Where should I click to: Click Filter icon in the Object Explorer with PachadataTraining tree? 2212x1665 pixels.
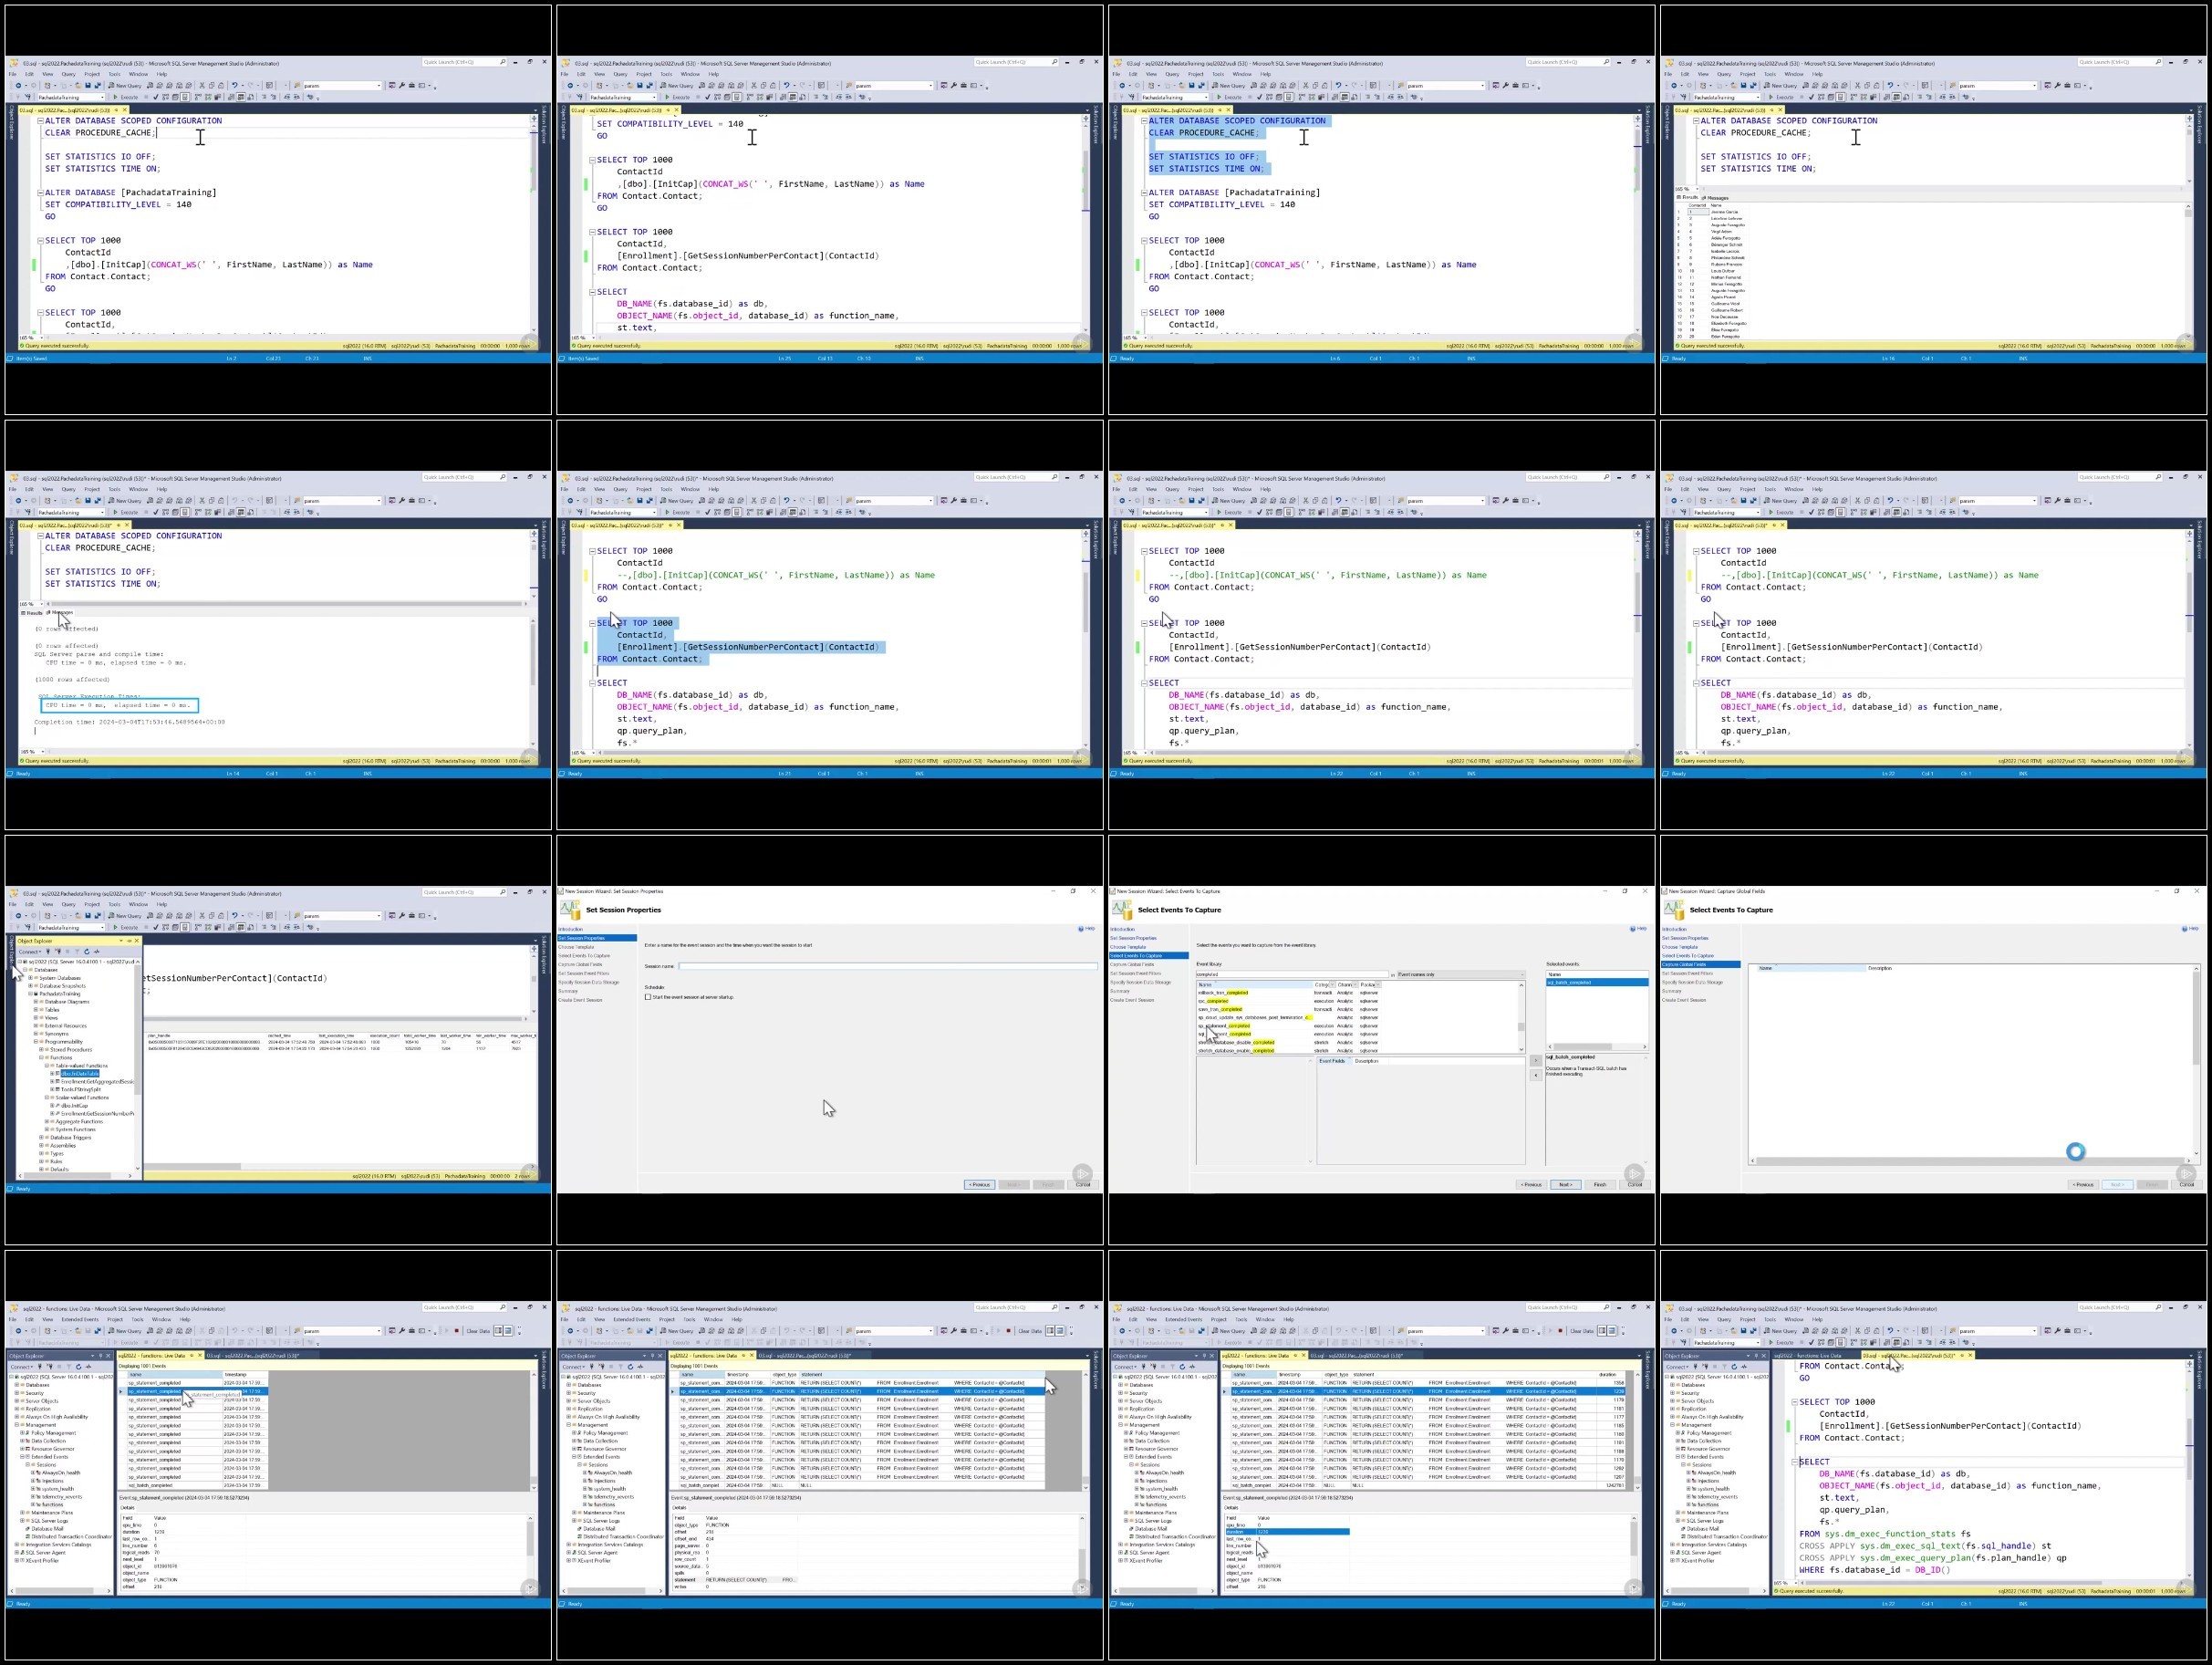[77, 952]
